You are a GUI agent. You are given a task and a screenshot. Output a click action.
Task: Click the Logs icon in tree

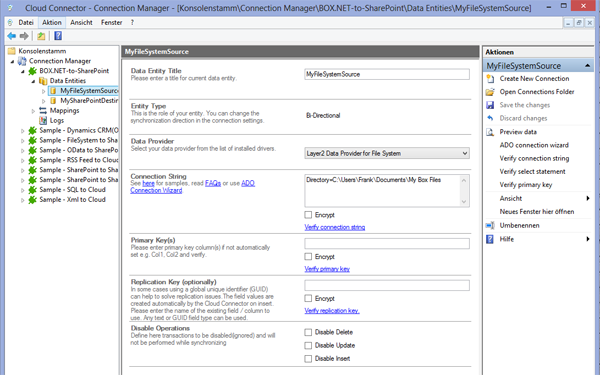click(43, 121)
